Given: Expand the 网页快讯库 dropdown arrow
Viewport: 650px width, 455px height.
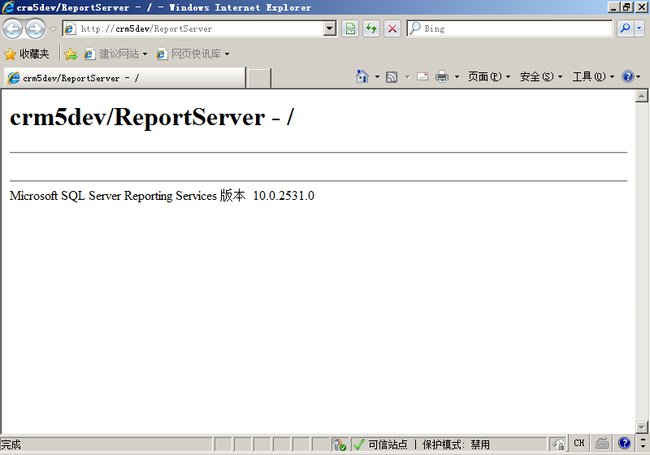Looking at the screenshot, I should pyautogui.click(x=227, y=54).
